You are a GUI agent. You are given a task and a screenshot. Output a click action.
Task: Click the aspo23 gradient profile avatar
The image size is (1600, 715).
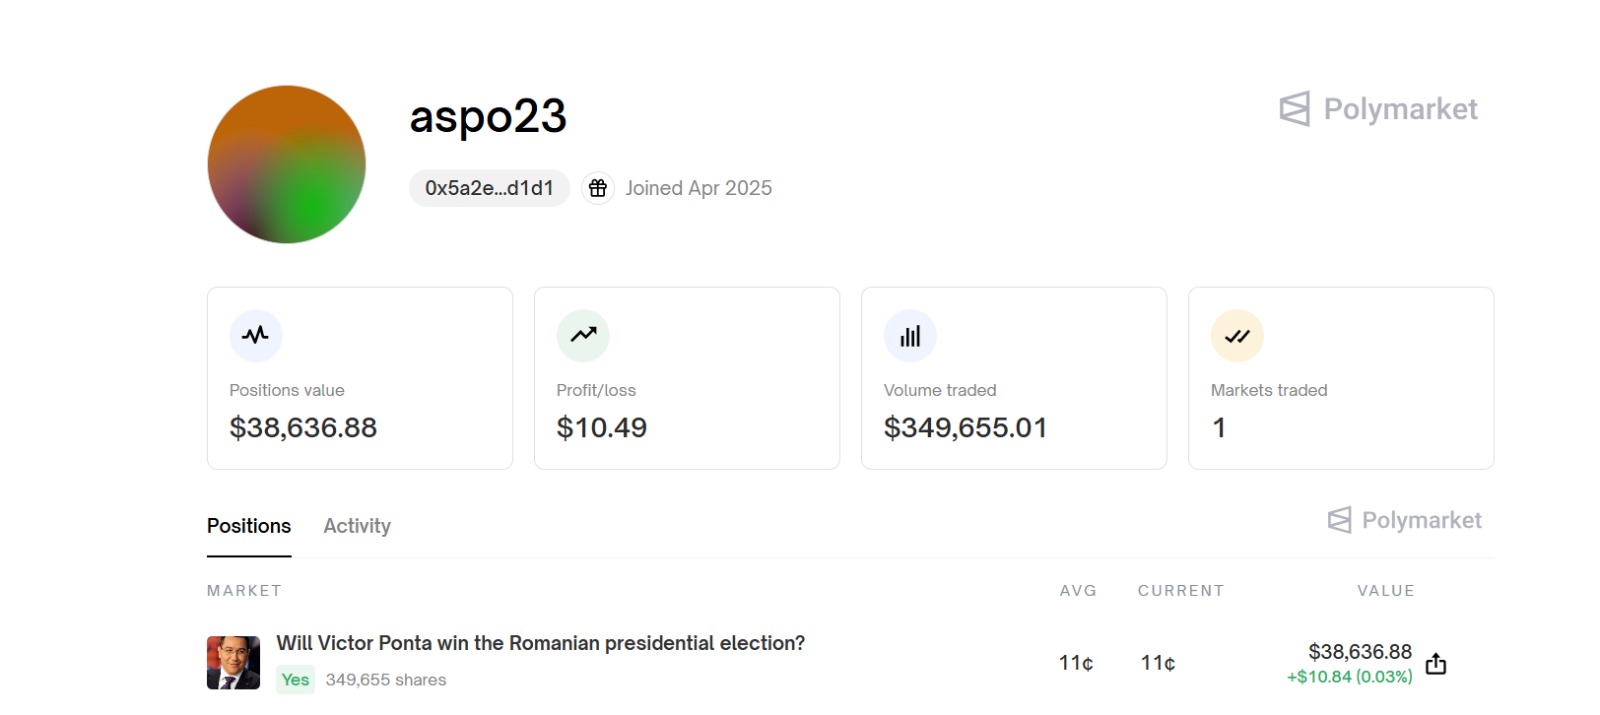click(287, 164)
